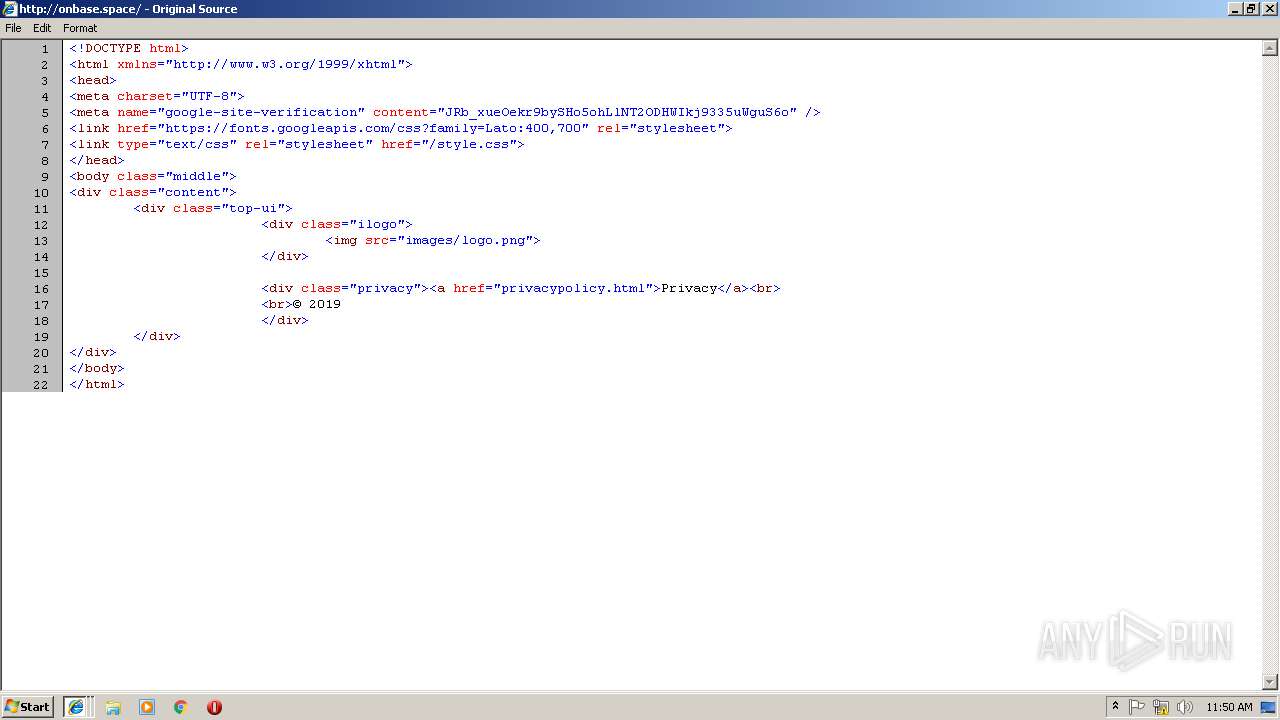Viewport: 1280px width, 720px height.
Task: Click the google-site-verification meta name
Action: [261, 112]
